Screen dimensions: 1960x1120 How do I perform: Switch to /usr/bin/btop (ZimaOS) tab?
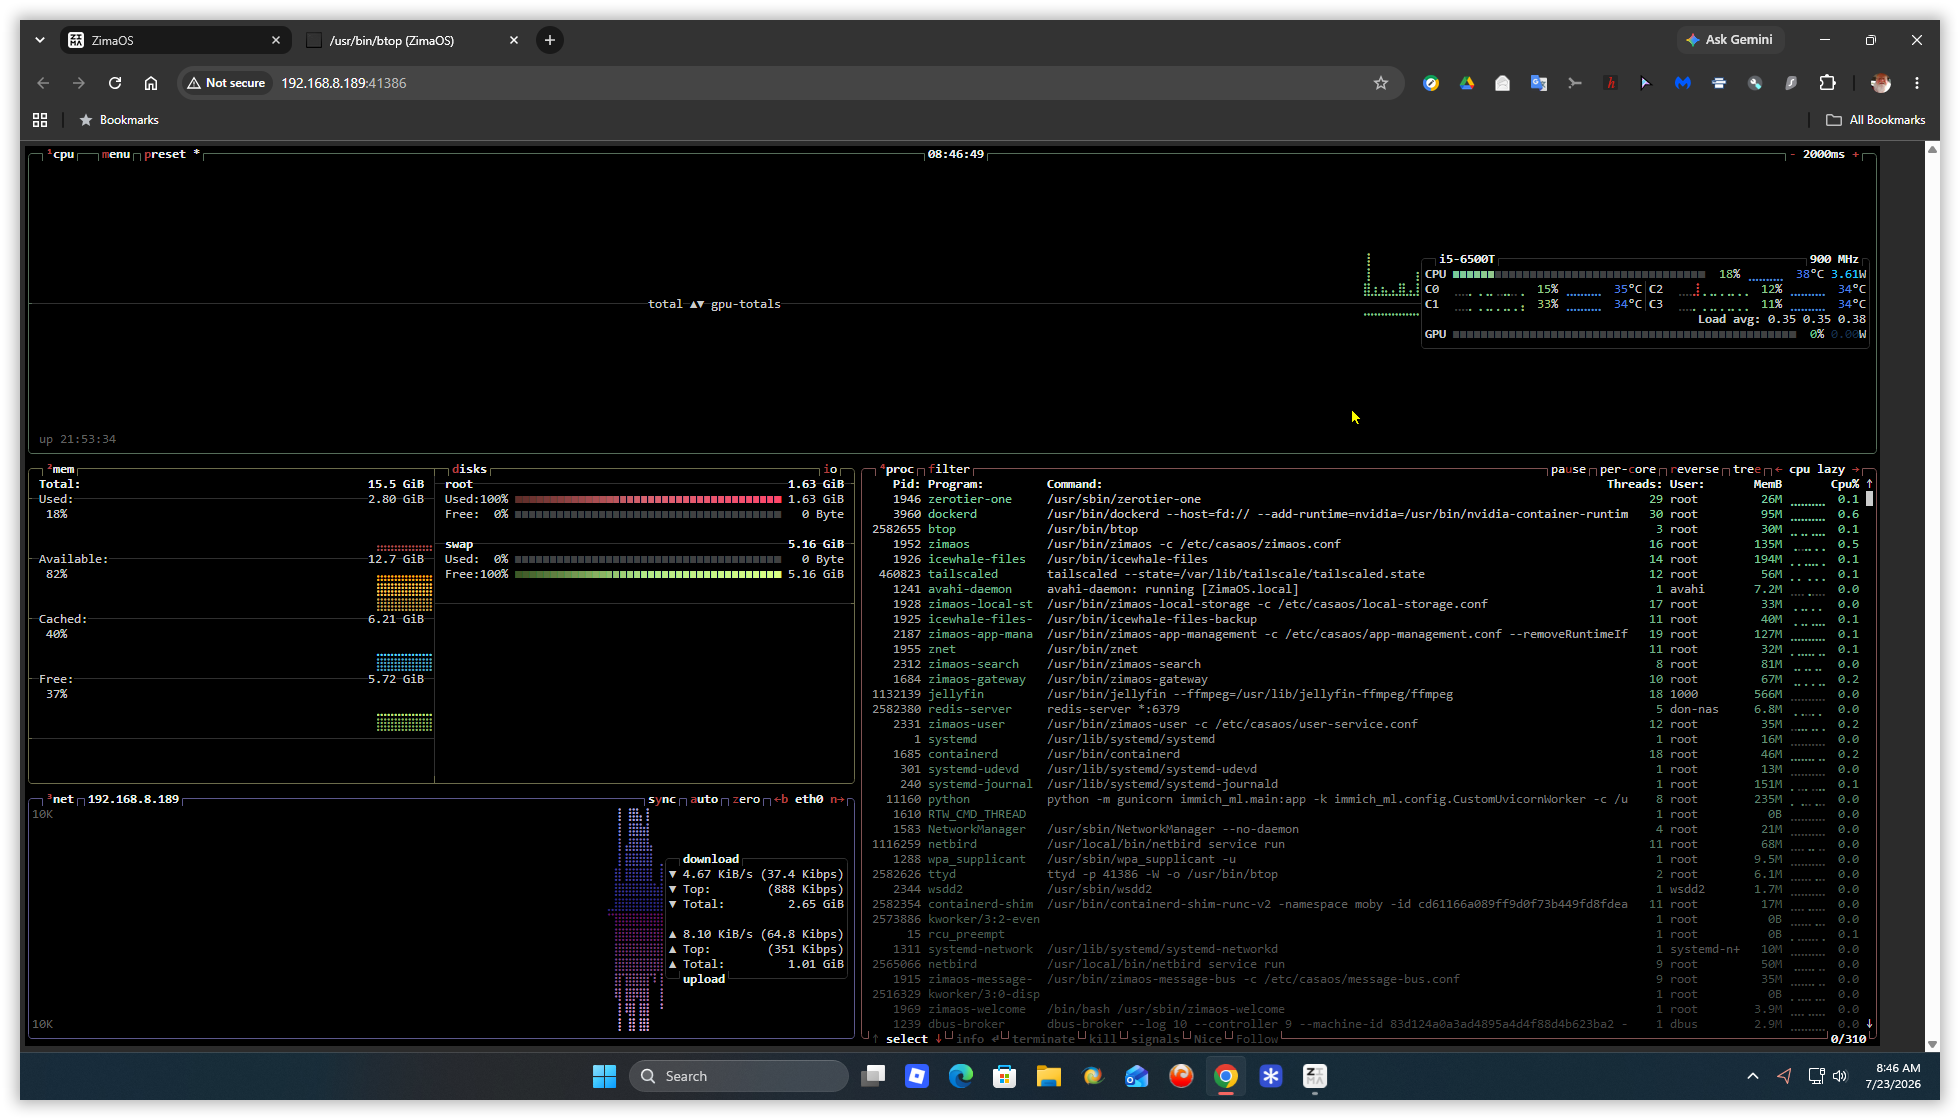[x=412, y=40]
